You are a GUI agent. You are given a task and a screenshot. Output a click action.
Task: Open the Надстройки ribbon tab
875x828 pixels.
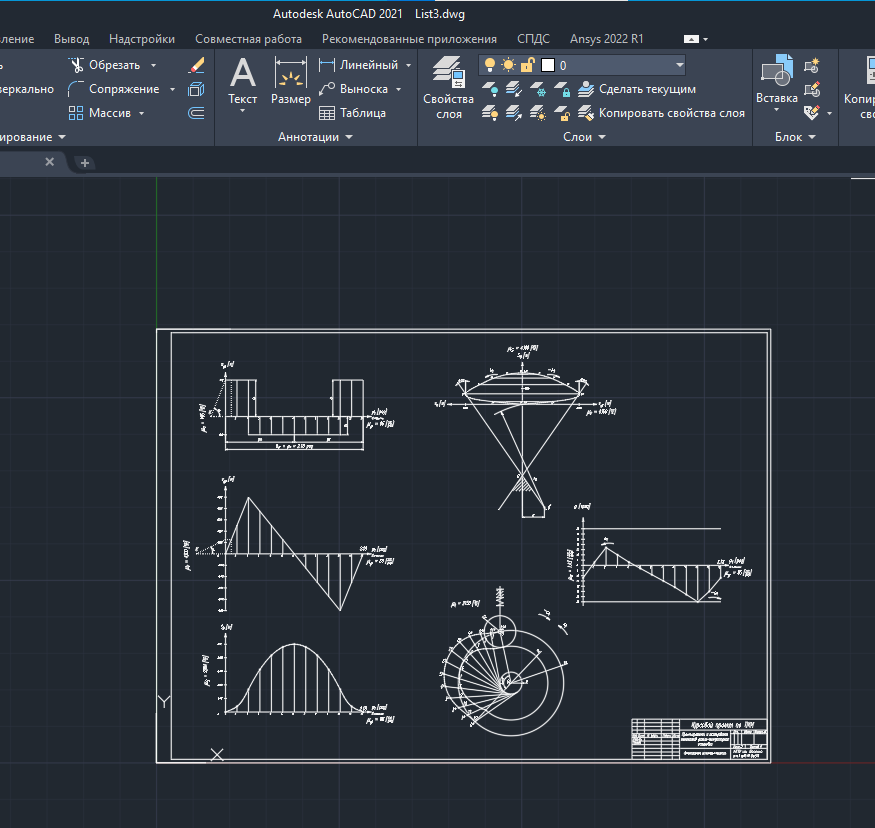click(x=142, y=39)
